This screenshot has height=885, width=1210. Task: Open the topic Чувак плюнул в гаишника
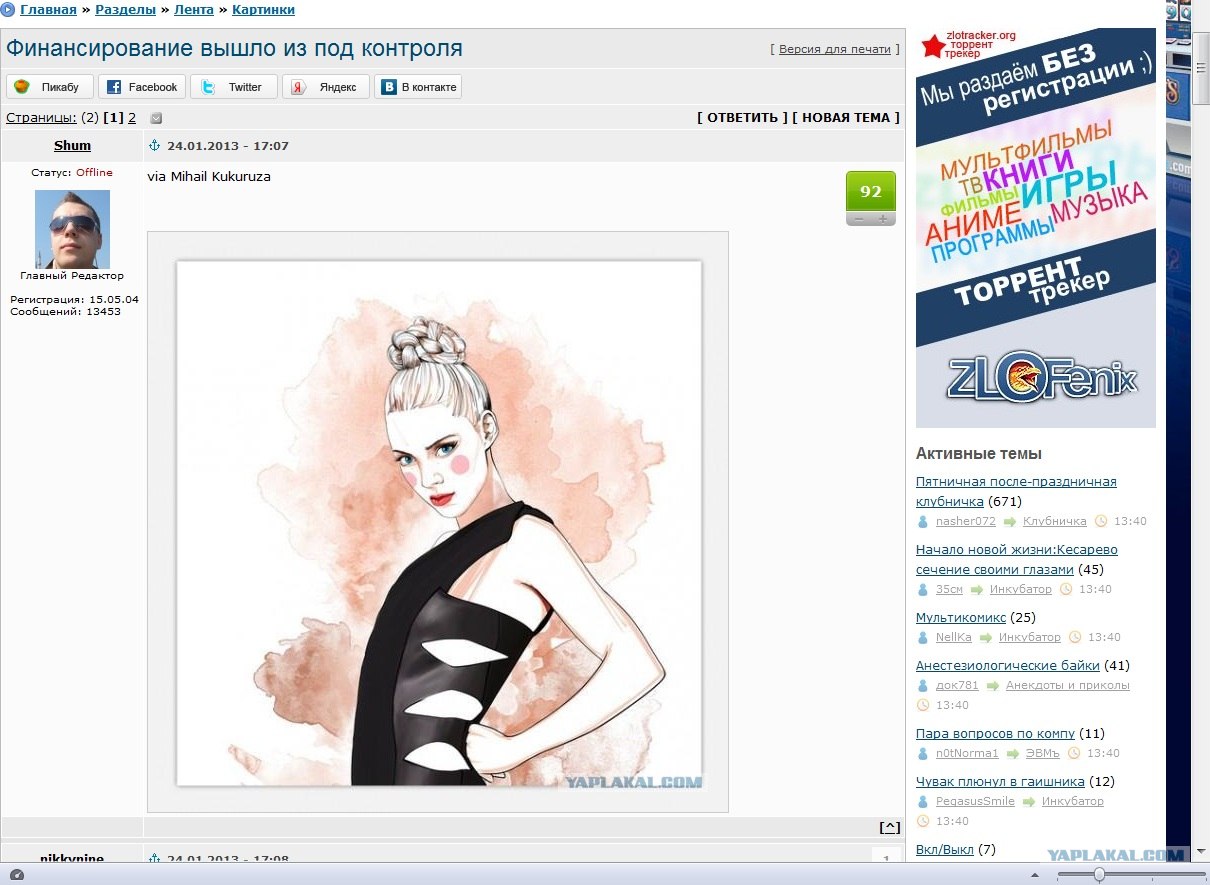pyautogui.click(x=1000, y=781)
